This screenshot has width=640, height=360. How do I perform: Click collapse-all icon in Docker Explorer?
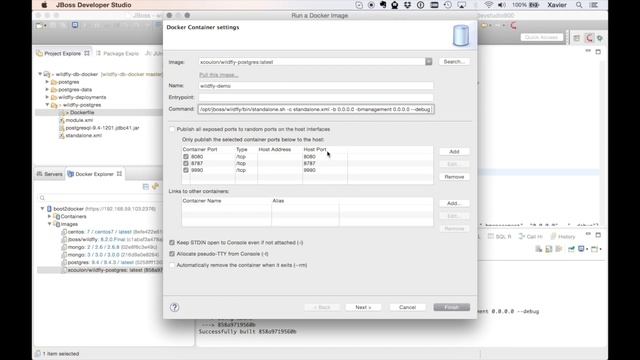click(x=146, y=187)
